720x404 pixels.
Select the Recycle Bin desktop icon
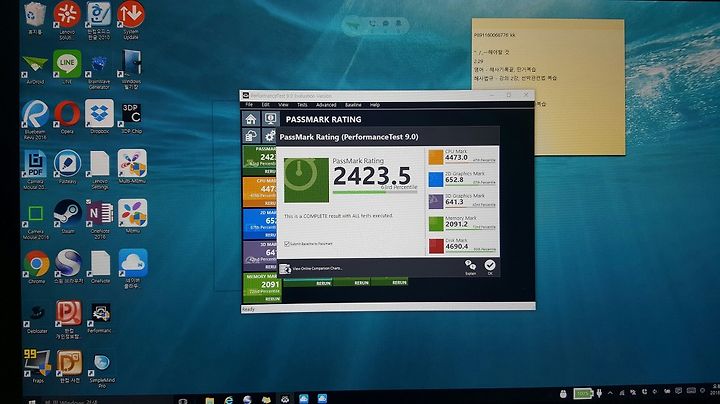[35, 18]
